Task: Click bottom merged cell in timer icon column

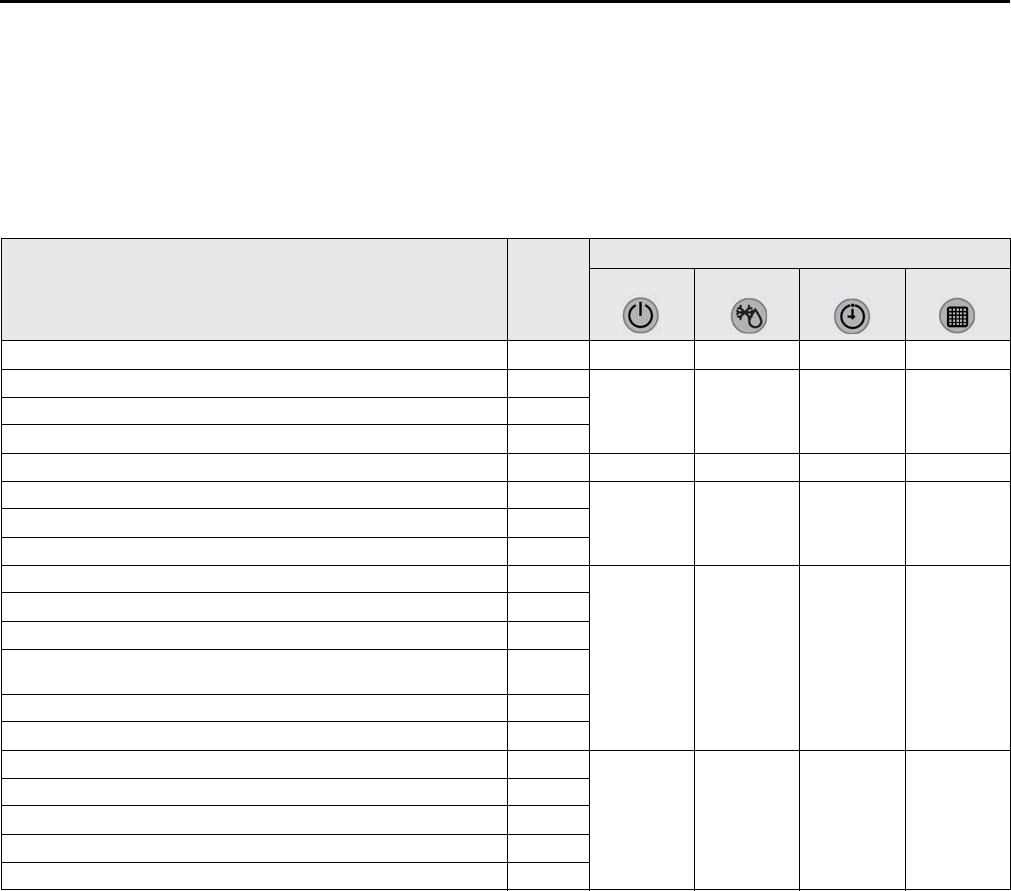Action: tap(853, 819)
